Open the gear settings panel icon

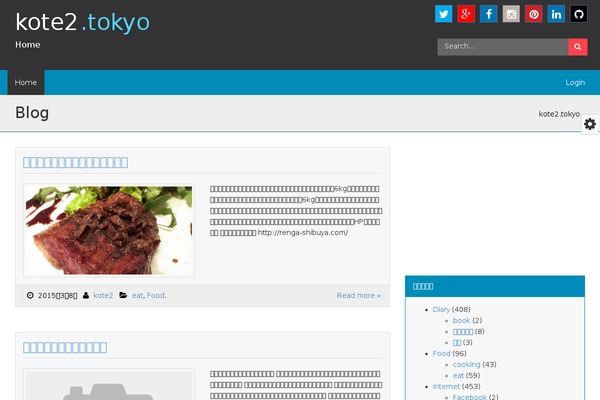coord(590,124)
